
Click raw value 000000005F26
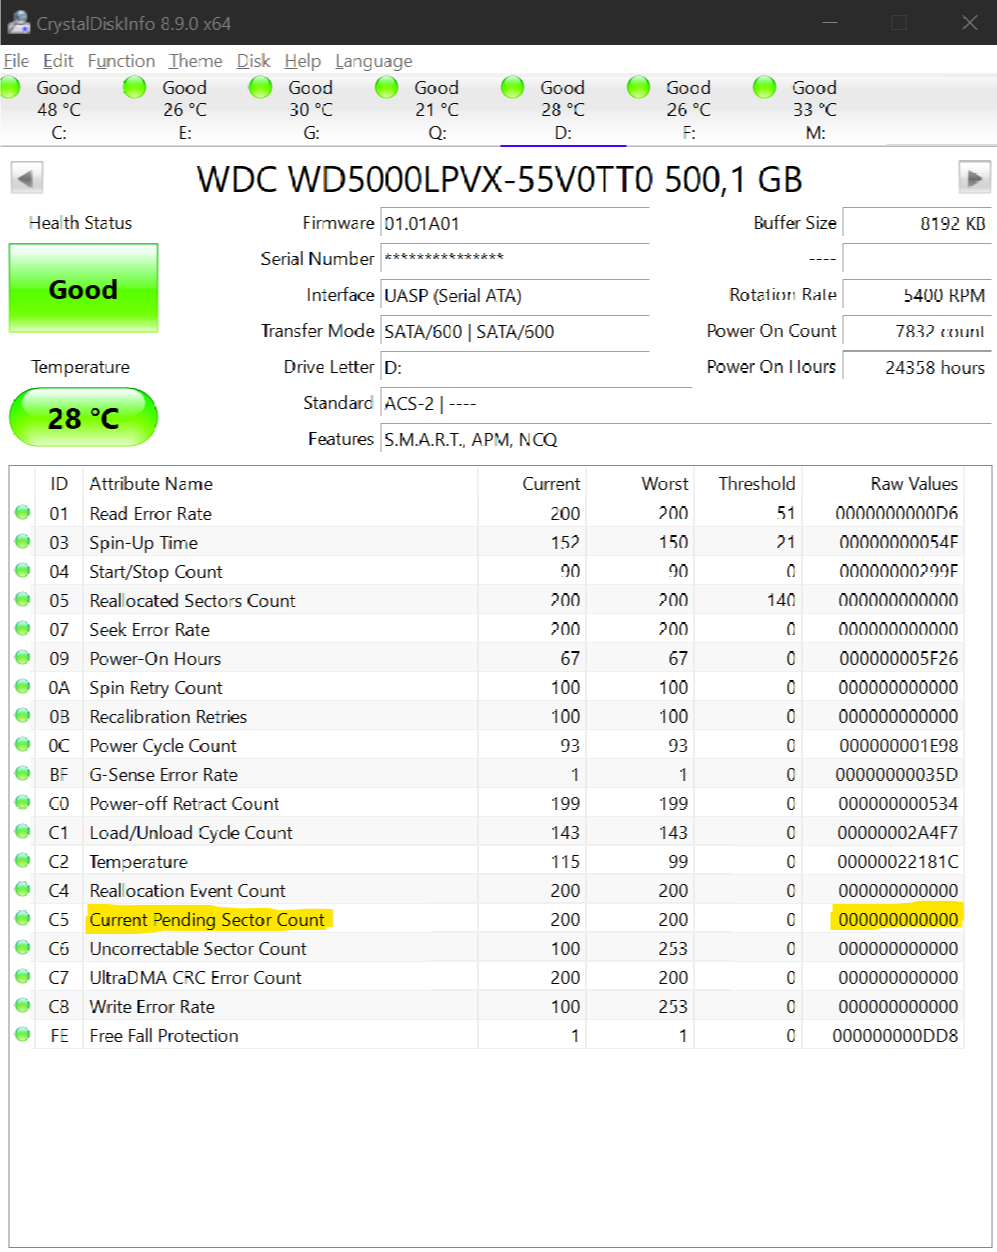coord(898,658)
